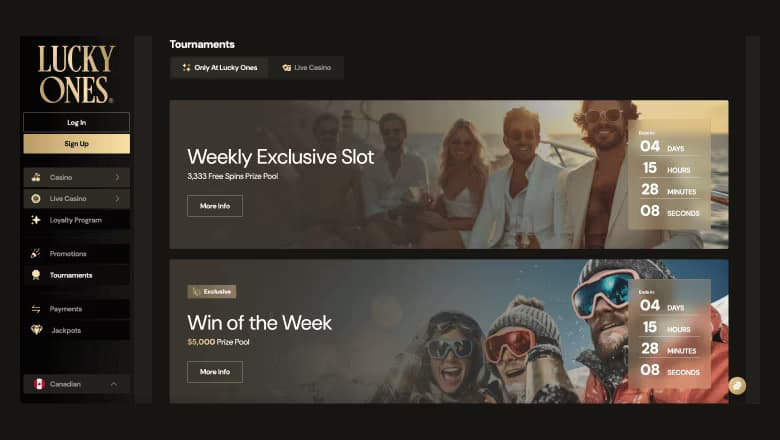
Task: Click the Casino cherries icon in sidebar
Action: pyautogui.click(x=36, y=177)
